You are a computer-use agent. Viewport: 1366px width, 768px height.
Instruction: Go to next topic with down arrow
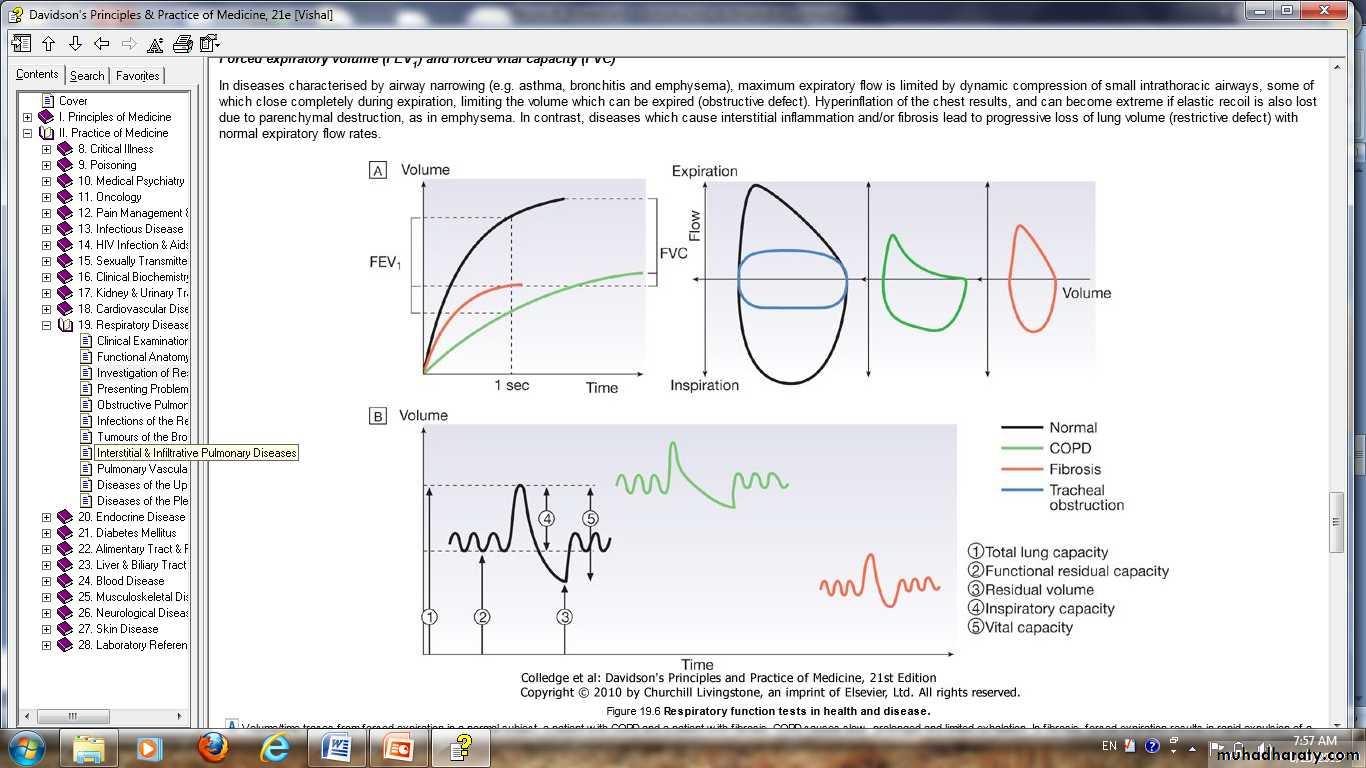pyautogui.click(x=75, y=44)
